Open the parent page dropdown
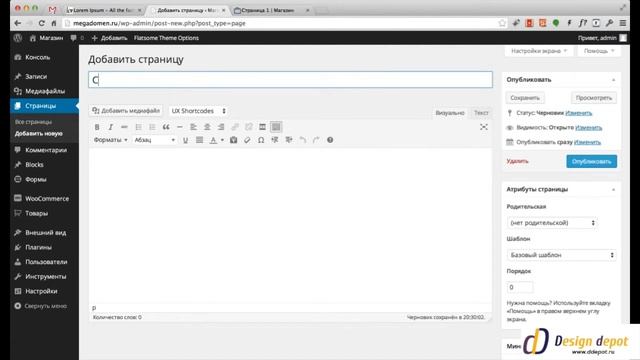640x360 pixels. point(552,223)
